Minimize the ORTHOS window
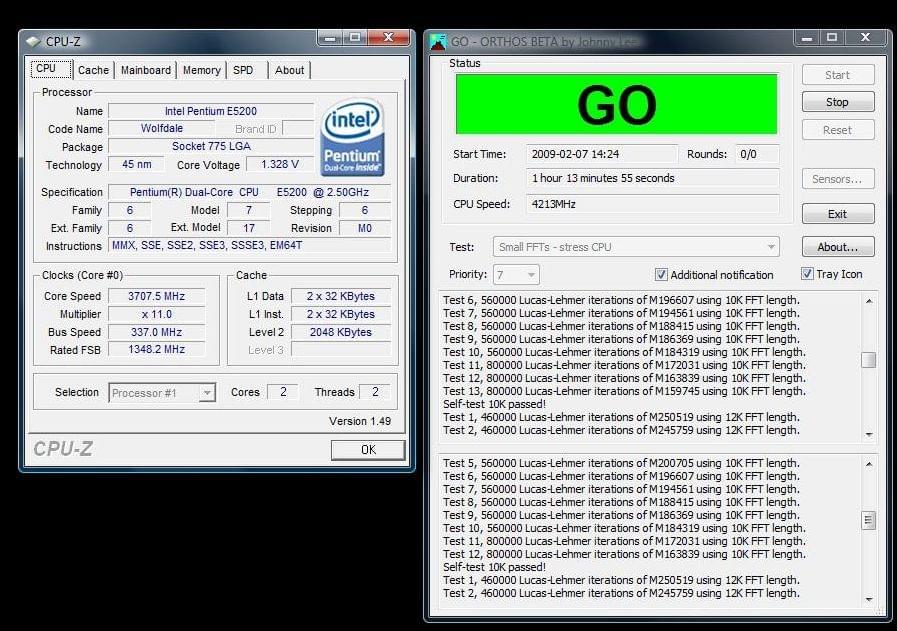897x631 pixels. pyautogui.click(x=808, y=38)
